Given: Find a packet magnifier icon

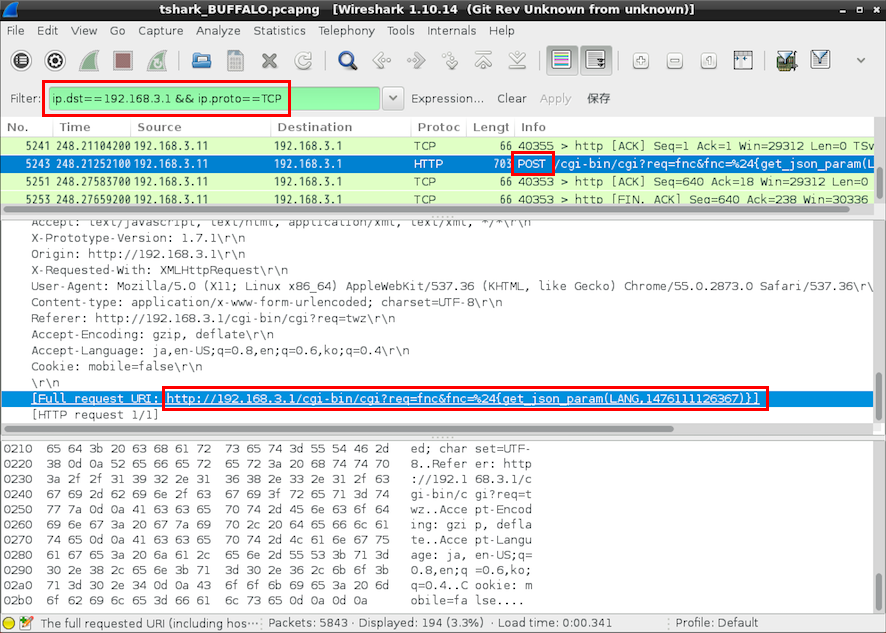Looking at the screenshot, I should (x=348, y=60).
